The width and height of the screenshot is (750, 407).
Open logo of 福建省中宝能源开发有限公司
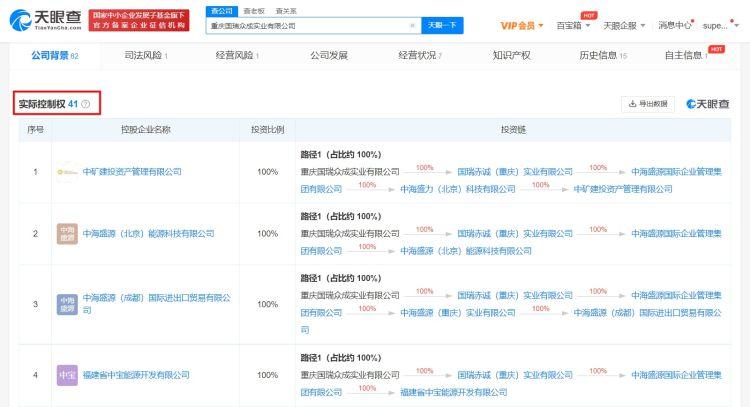tap(67, 375)
